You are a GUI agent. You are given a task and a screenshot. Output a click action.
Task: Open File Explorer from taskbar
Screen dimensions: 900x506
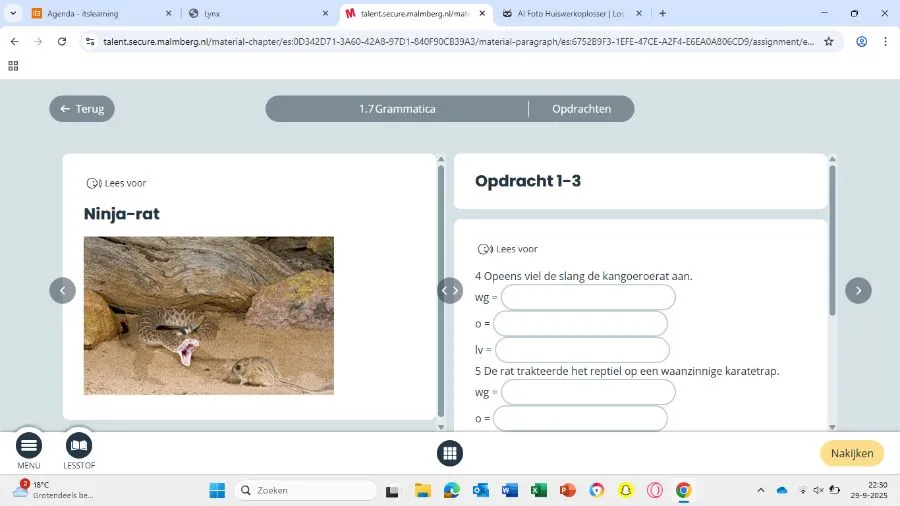point(423,491)
